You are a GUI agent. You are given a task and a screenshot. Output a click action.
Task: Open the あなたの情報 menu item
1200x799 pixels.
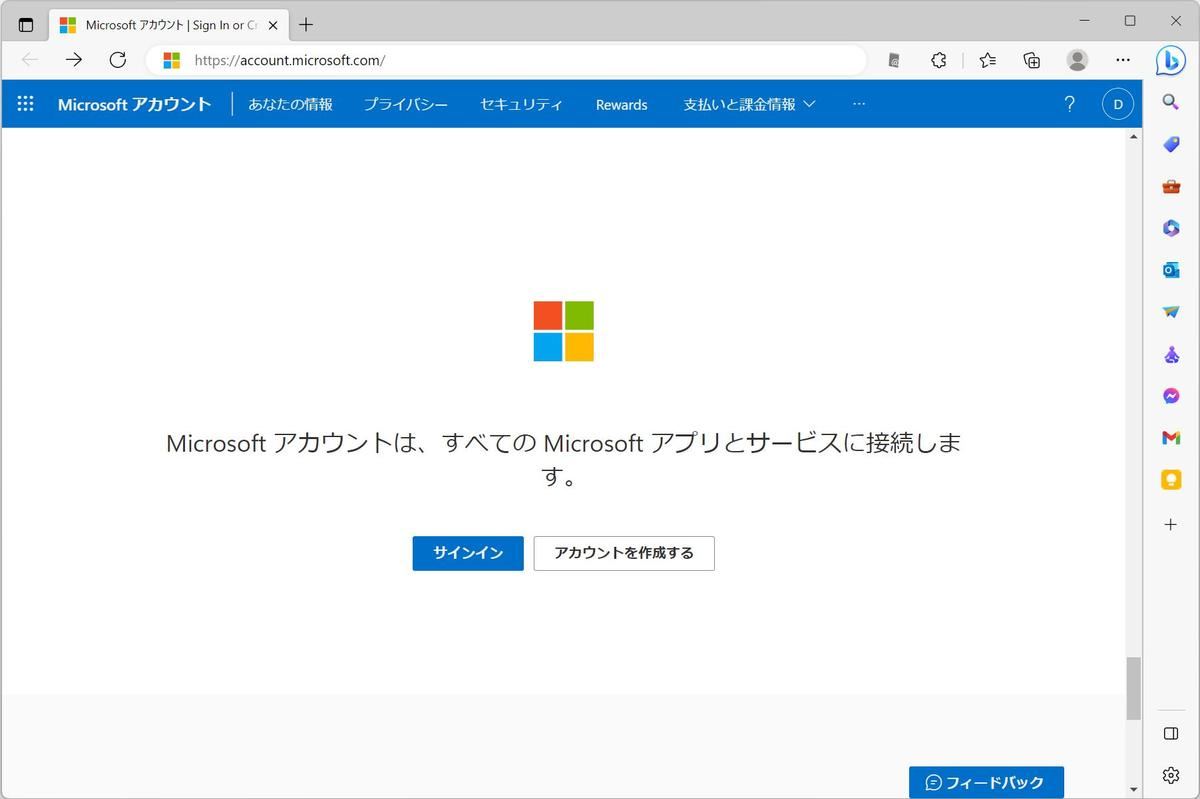coord(290,104)
